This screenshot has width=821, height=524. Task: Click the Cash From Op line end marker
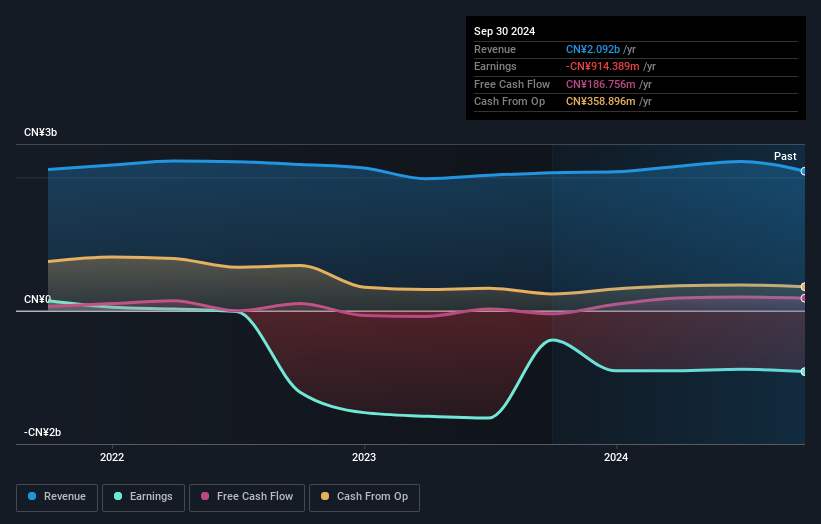click(x=803, y=287)
